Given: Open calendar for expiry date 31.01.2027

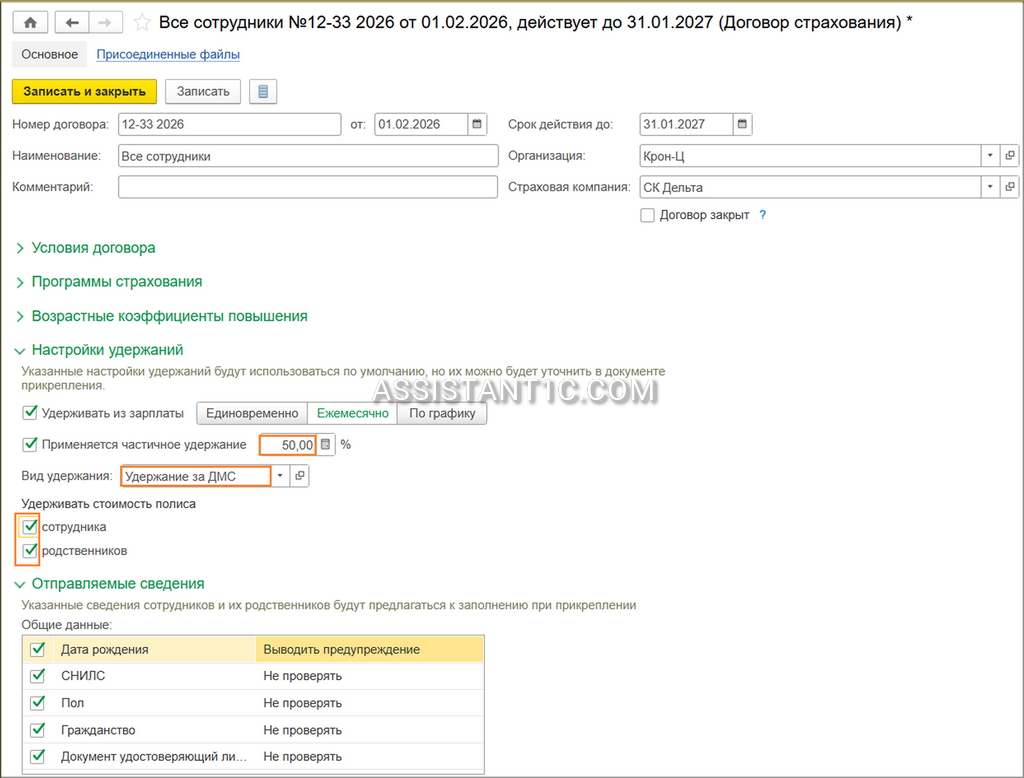Looking at the screenshot, I should [743, 124].
